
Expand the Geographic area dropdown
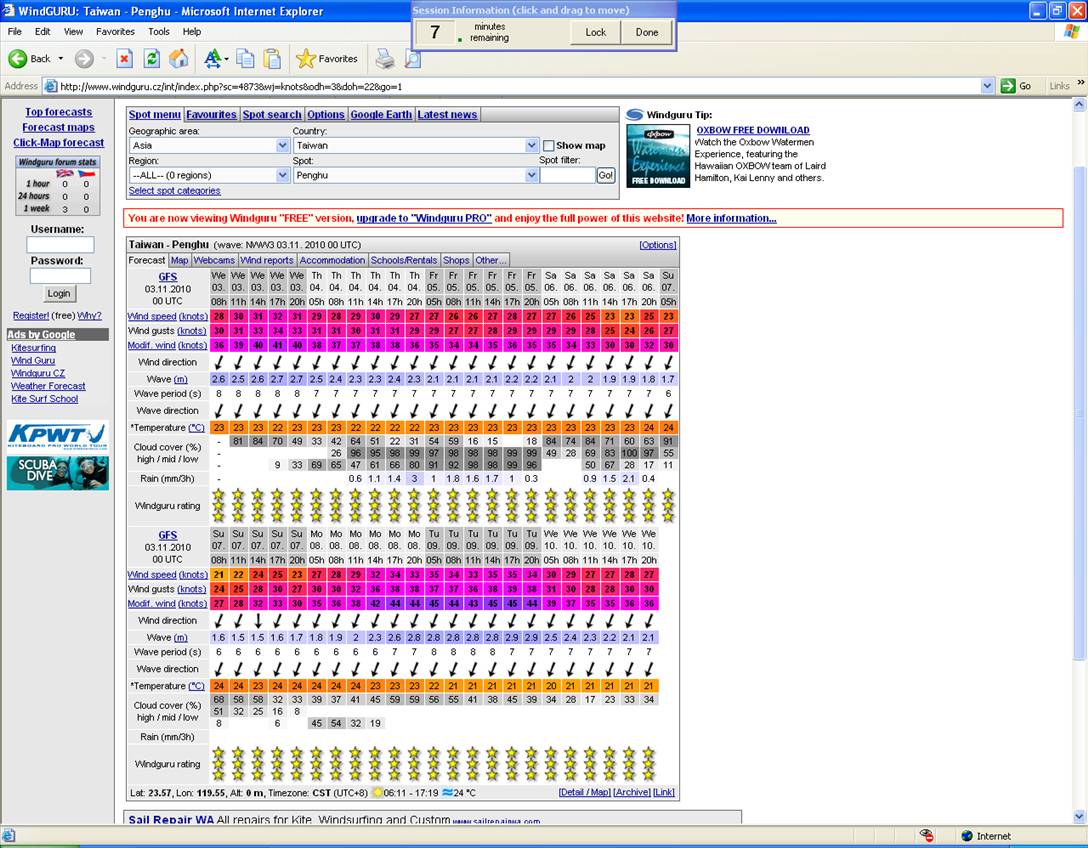tap(282, 146)
